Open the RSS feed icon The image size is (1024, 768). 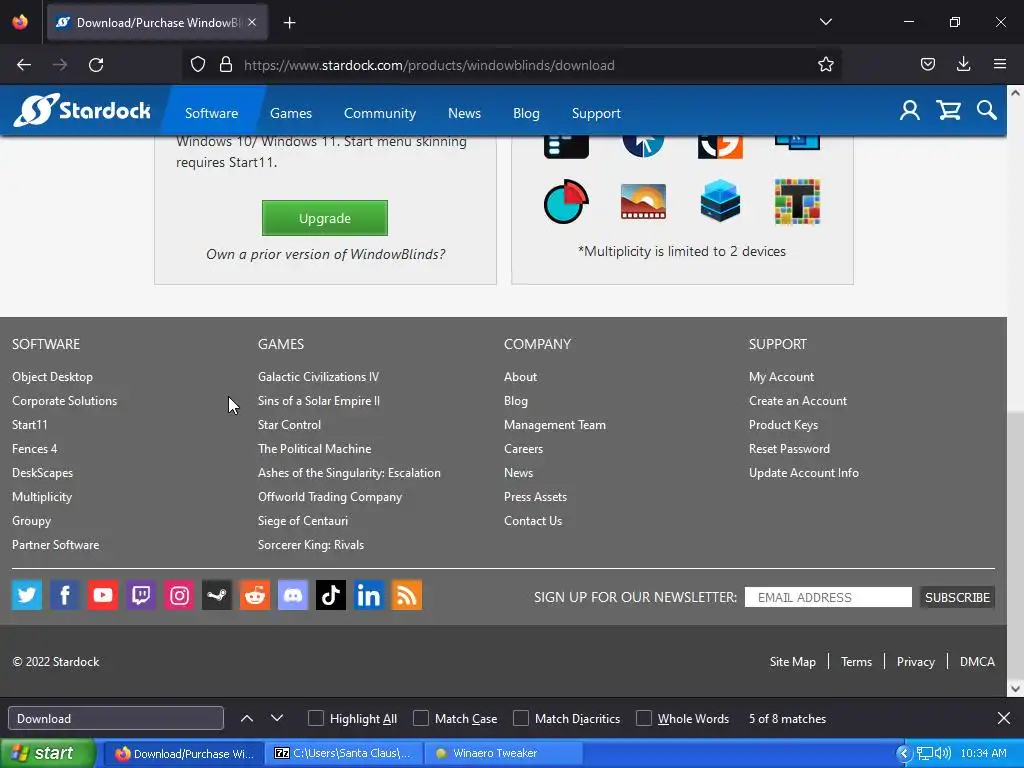click(x=406, y=595)
